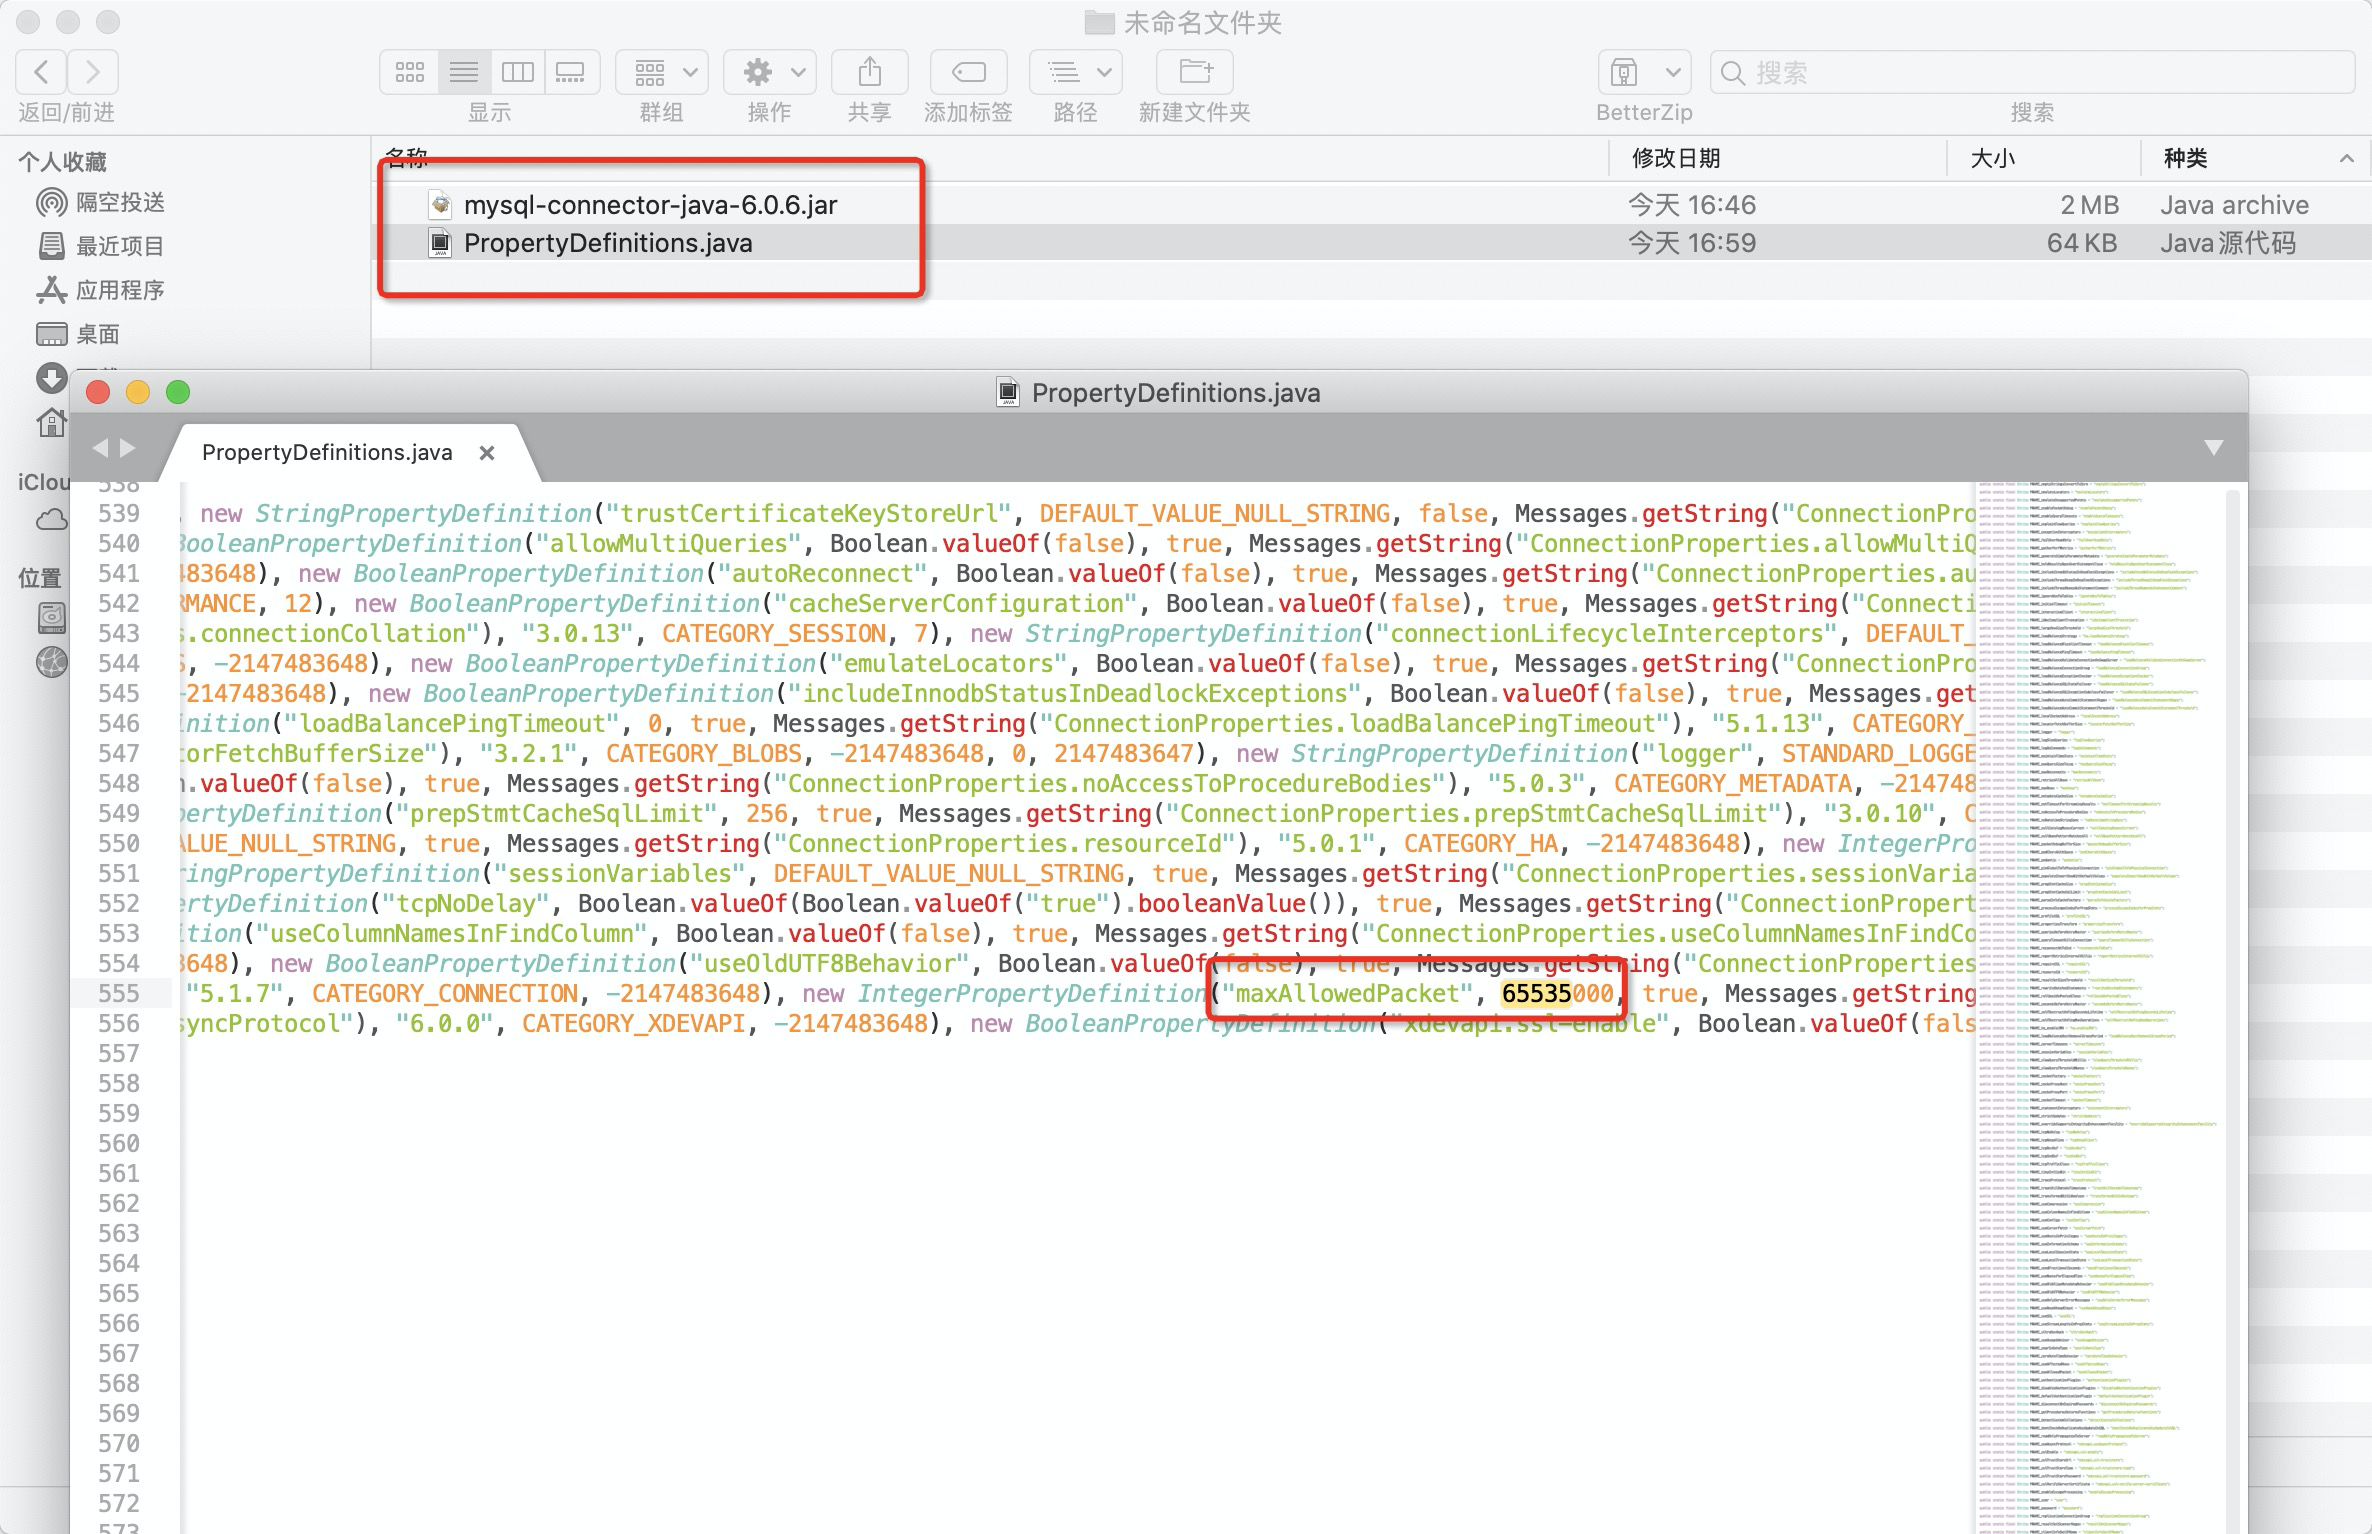Click highlighted 65535 value in code
Image resolution: width=2372 pixels, height=1534 pixels.
1536,994
